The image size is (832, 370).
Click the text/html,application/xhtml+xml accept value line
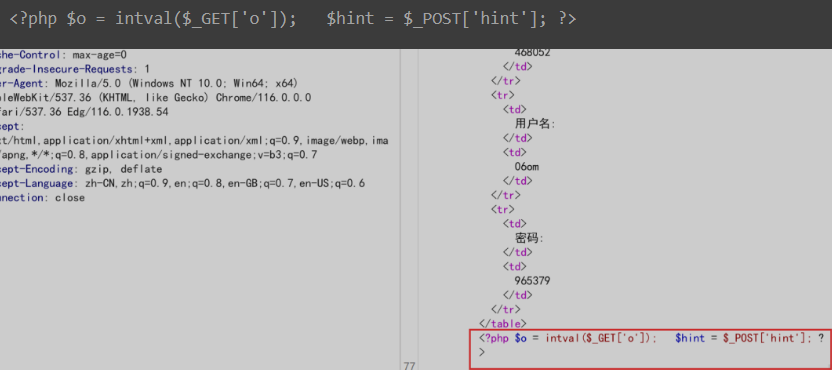[x=194, y=141]
